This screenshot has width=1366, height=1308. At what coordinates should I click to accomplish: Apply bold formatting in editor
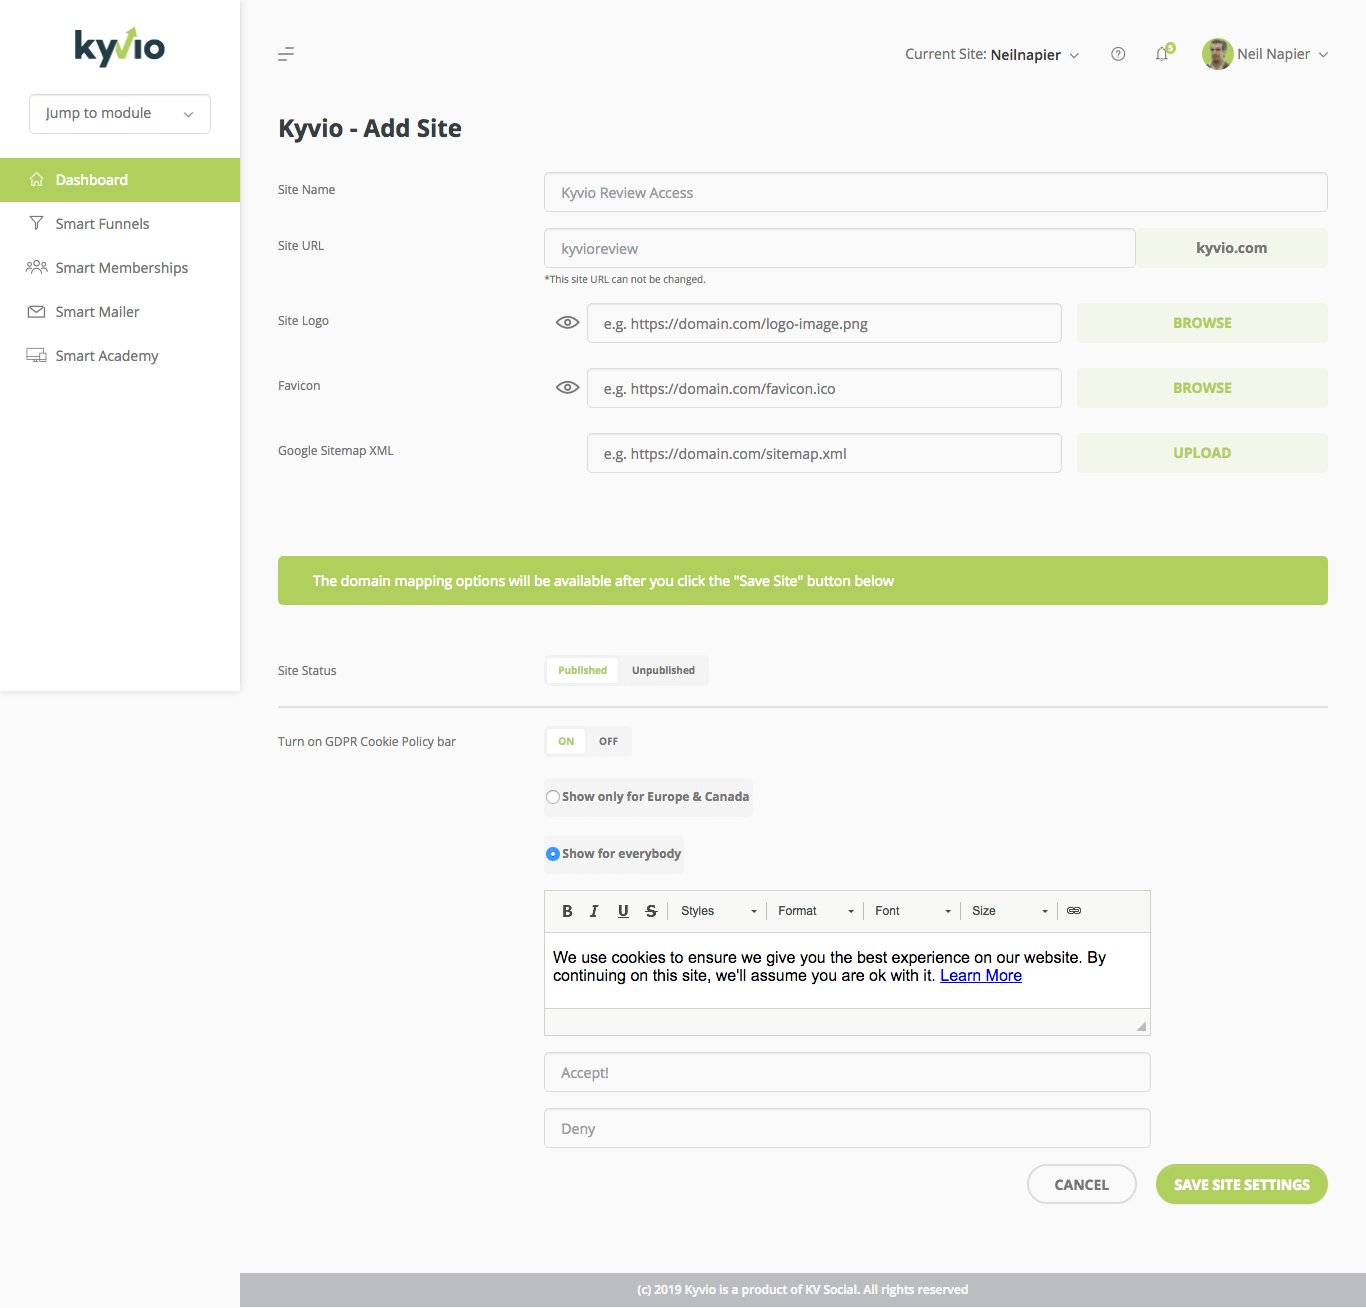tap(567, 911)
